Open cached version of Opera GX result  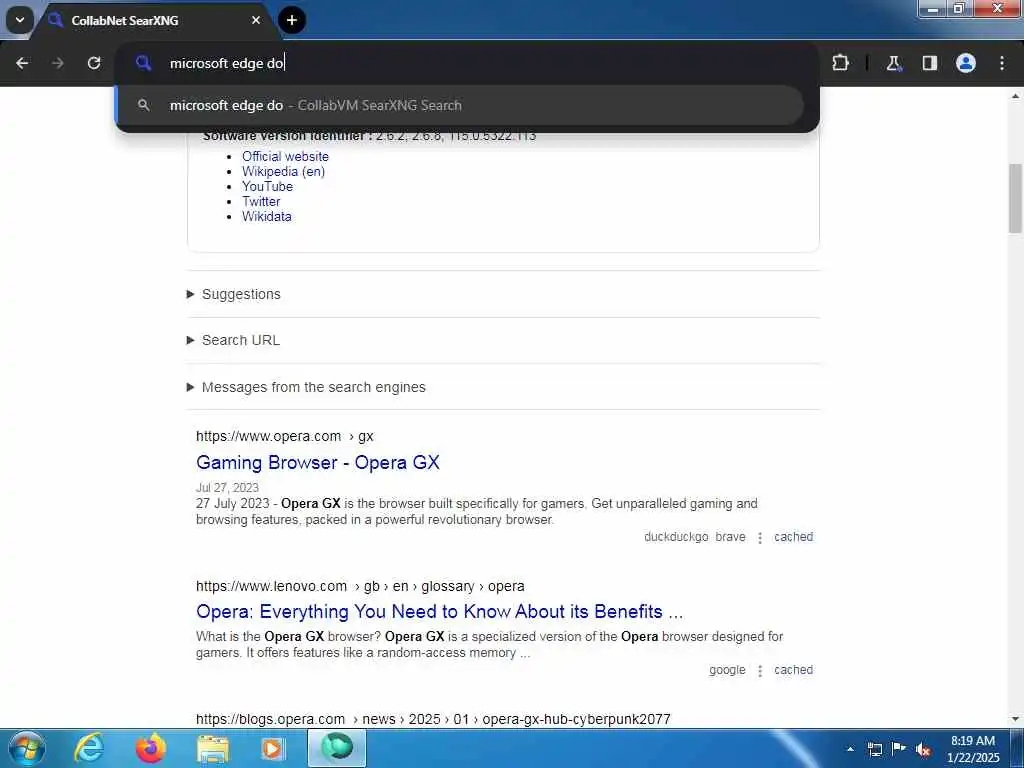[x=793, y=537]
